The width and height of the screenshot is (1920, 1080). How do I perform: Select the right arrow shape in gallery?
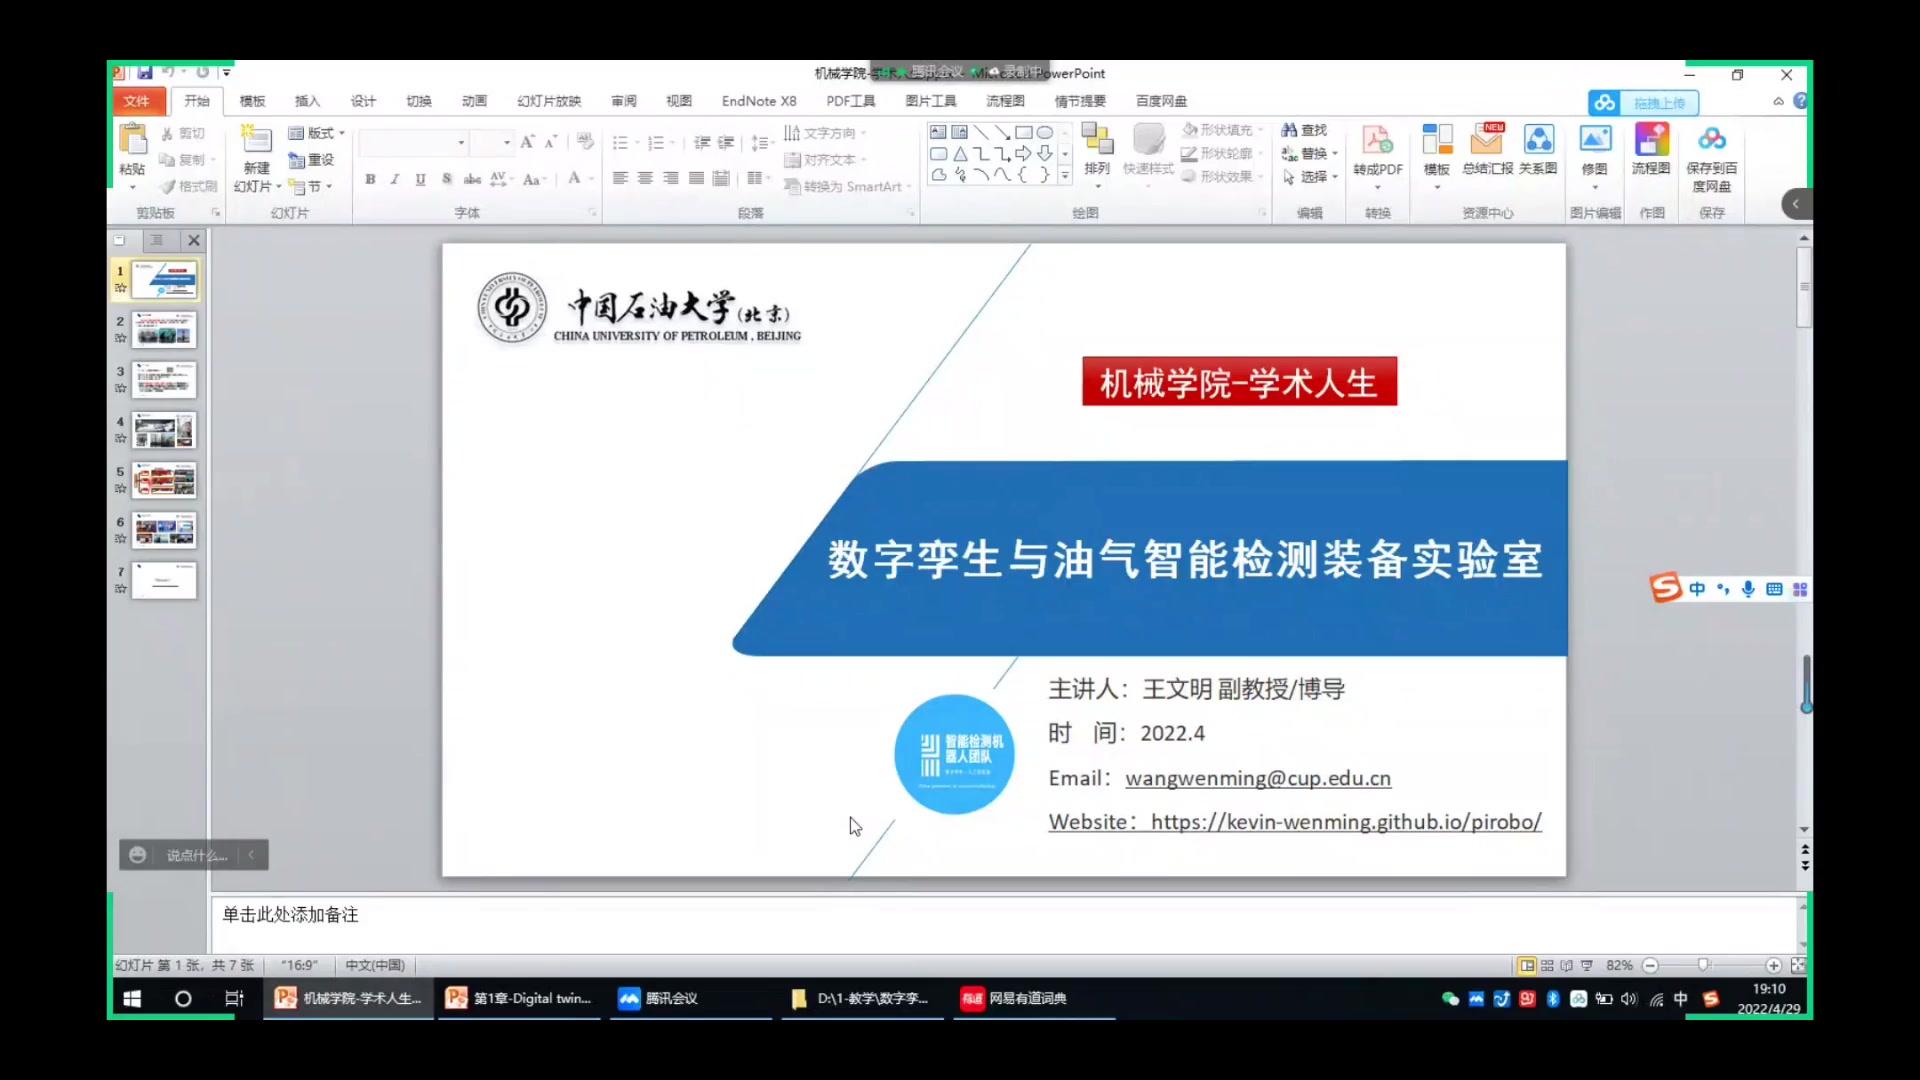tap(1023, 154)
